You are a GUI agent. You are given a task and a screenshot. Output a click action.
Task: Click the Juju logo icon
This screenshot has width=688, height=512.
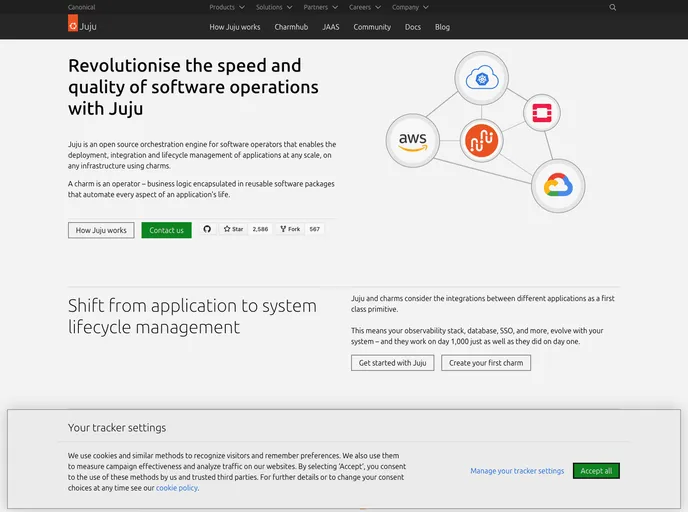(73, 23)
